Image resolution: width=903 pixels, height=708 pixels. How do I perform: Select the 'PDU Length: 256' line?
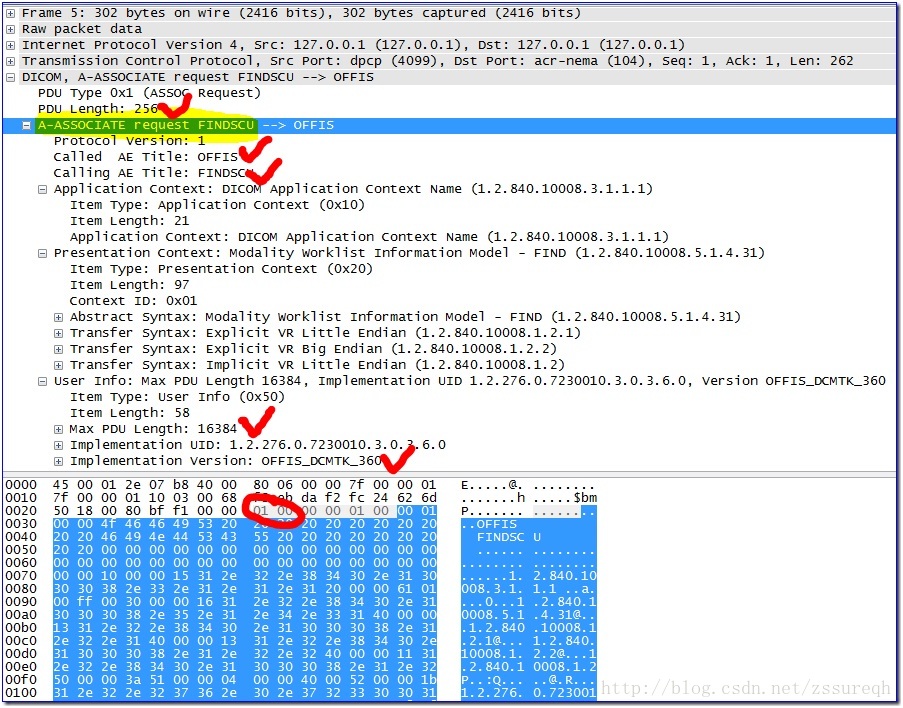pos(98,109)
